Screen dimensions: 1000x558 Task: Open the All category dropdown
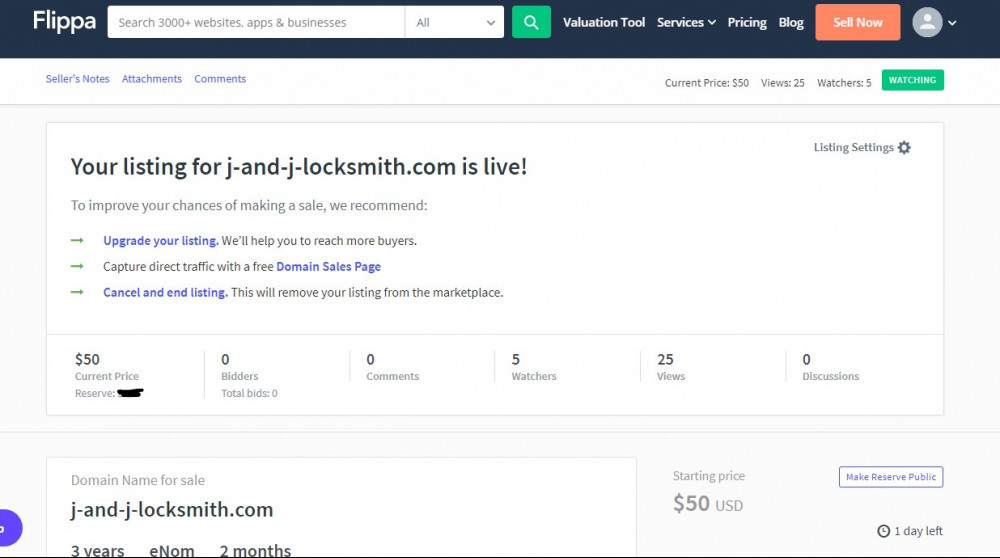pos(455,22)
